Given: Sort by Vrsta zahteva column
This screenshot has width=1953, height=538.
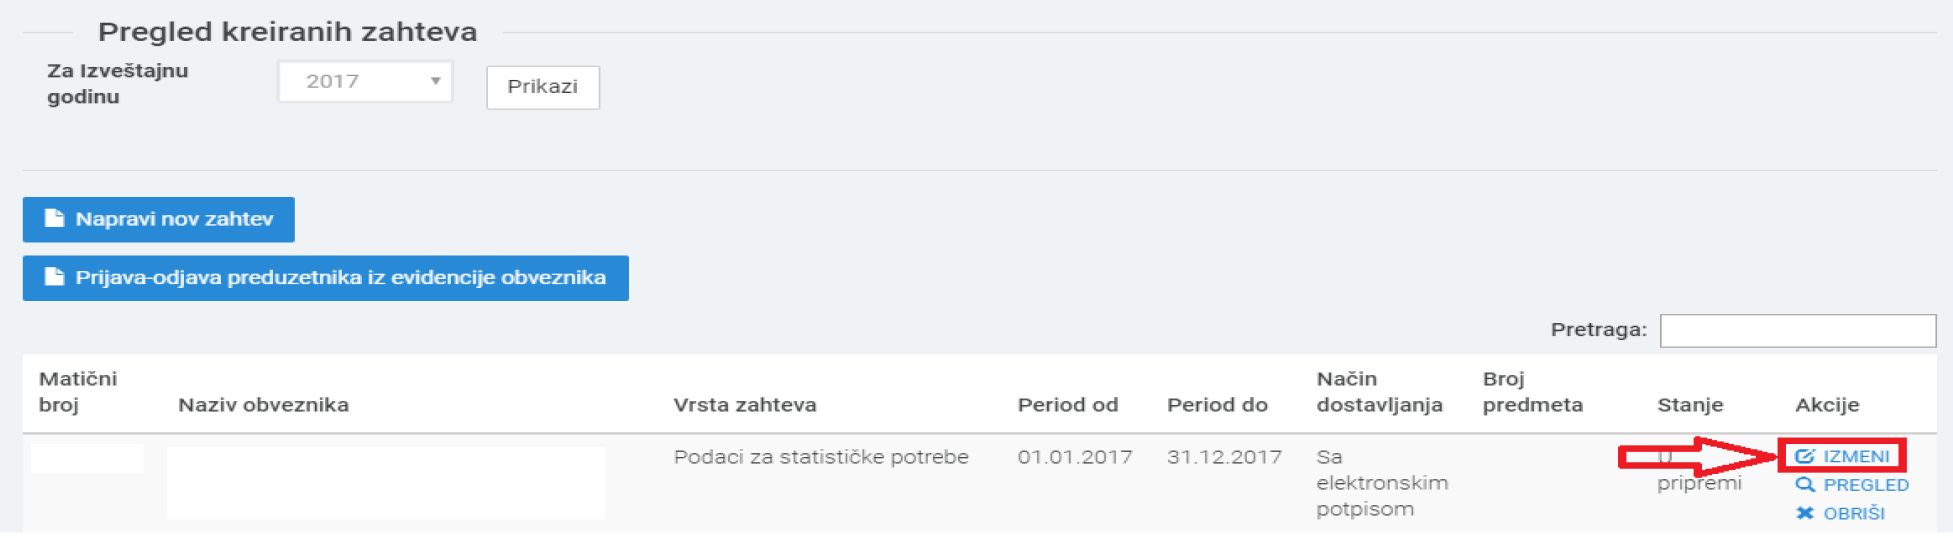Looking at the screenshot, I should (745, 405).
